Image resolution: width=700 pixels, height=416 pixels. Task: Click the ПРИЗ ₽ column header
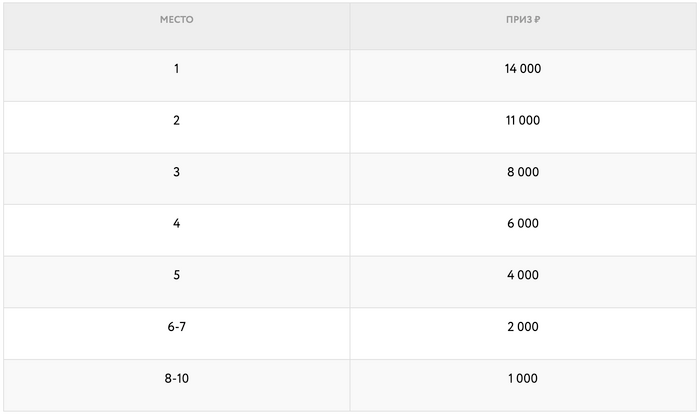point(520,20)
